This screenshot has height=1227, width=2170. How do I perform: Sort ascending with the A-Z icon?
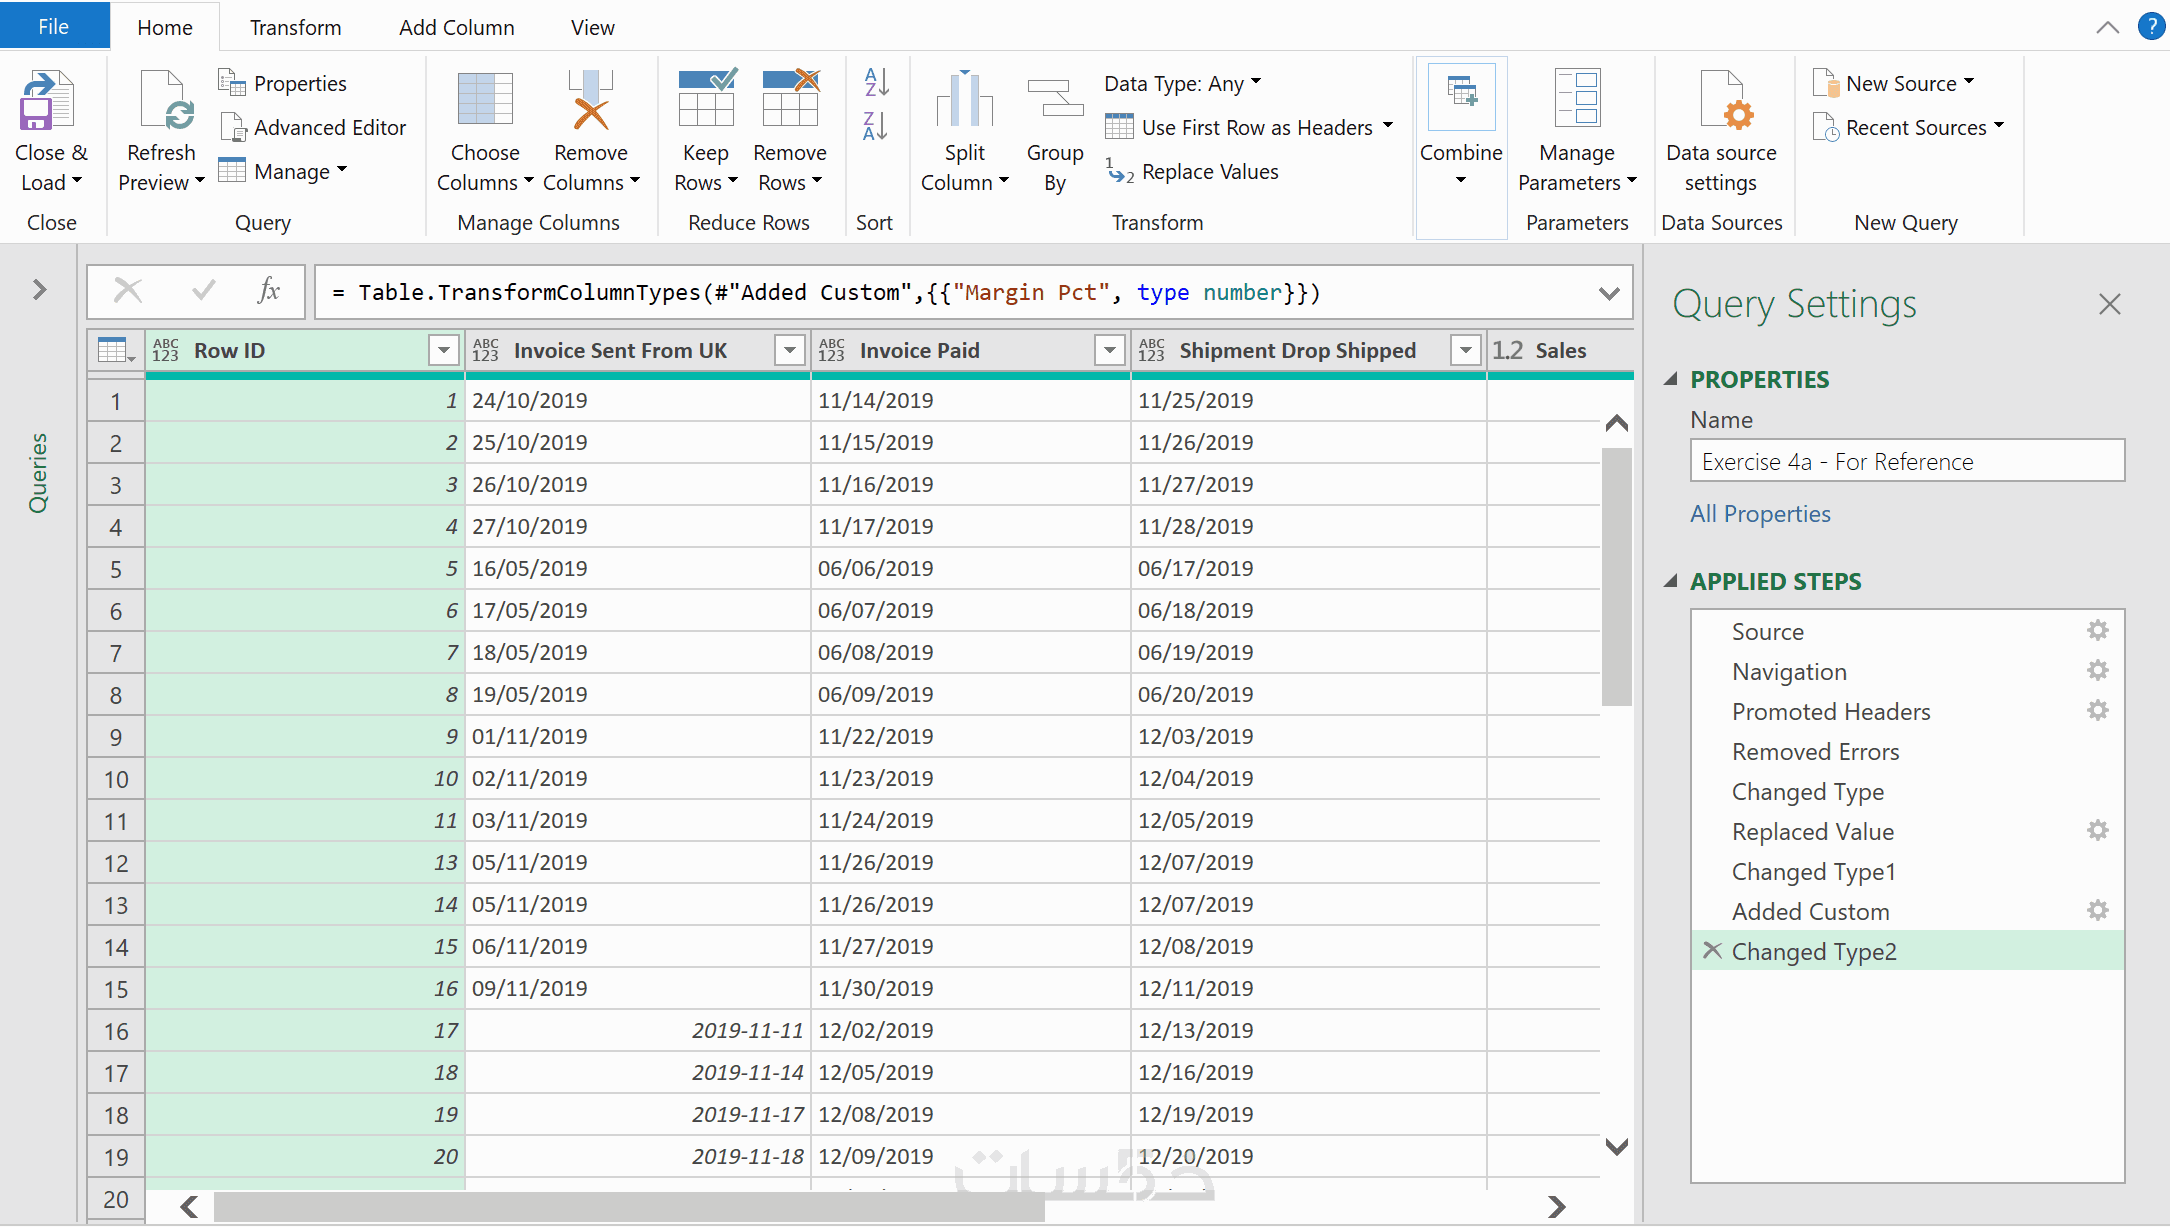point(876,82)
